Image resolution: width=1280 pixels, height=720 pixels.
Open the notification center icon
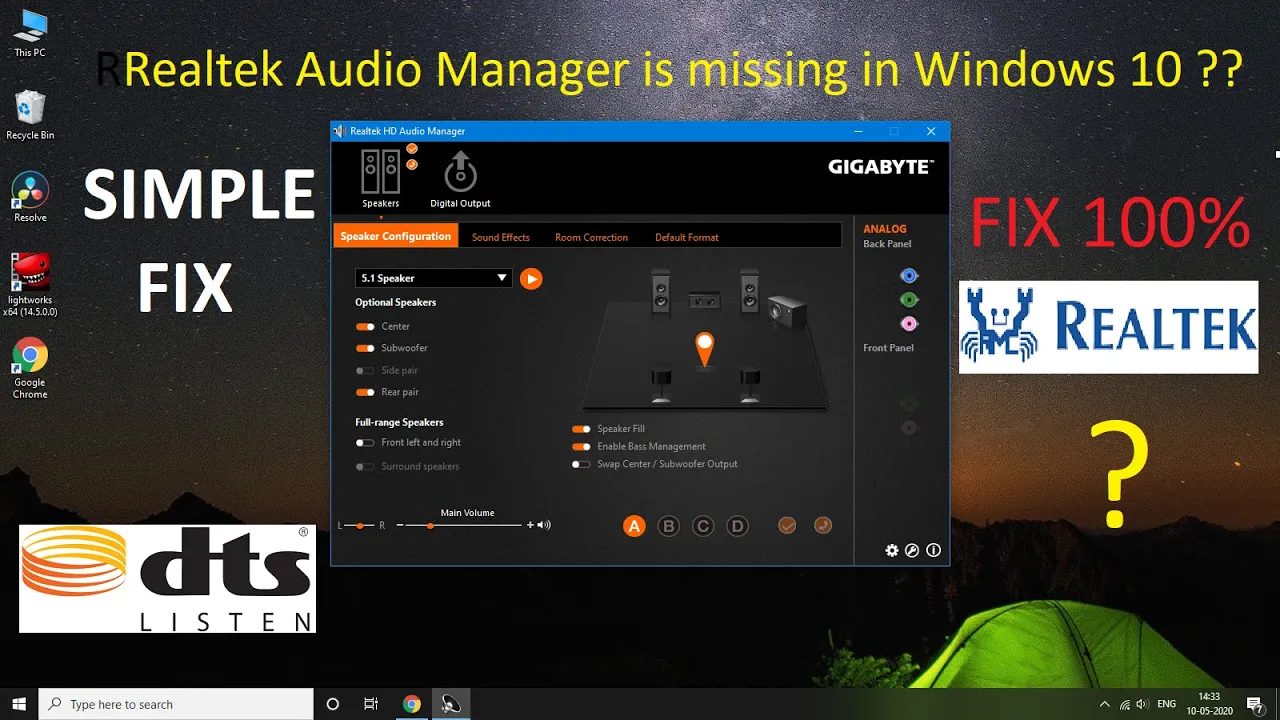point(1254,704)
